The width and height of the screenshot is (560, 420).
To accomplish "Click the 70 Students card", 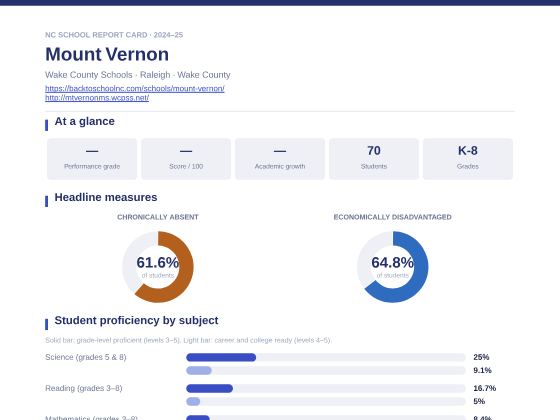I will coord(374,159).
